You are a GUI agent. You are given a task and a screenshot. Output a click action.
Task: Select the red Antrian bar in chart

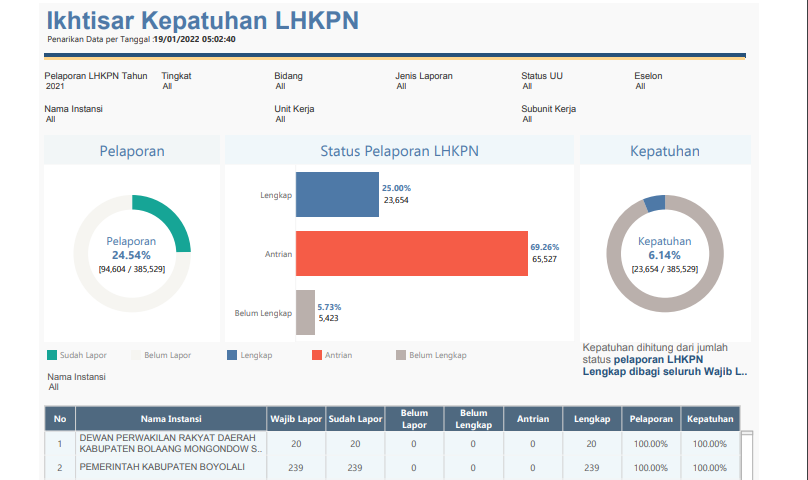coord(411,253)
